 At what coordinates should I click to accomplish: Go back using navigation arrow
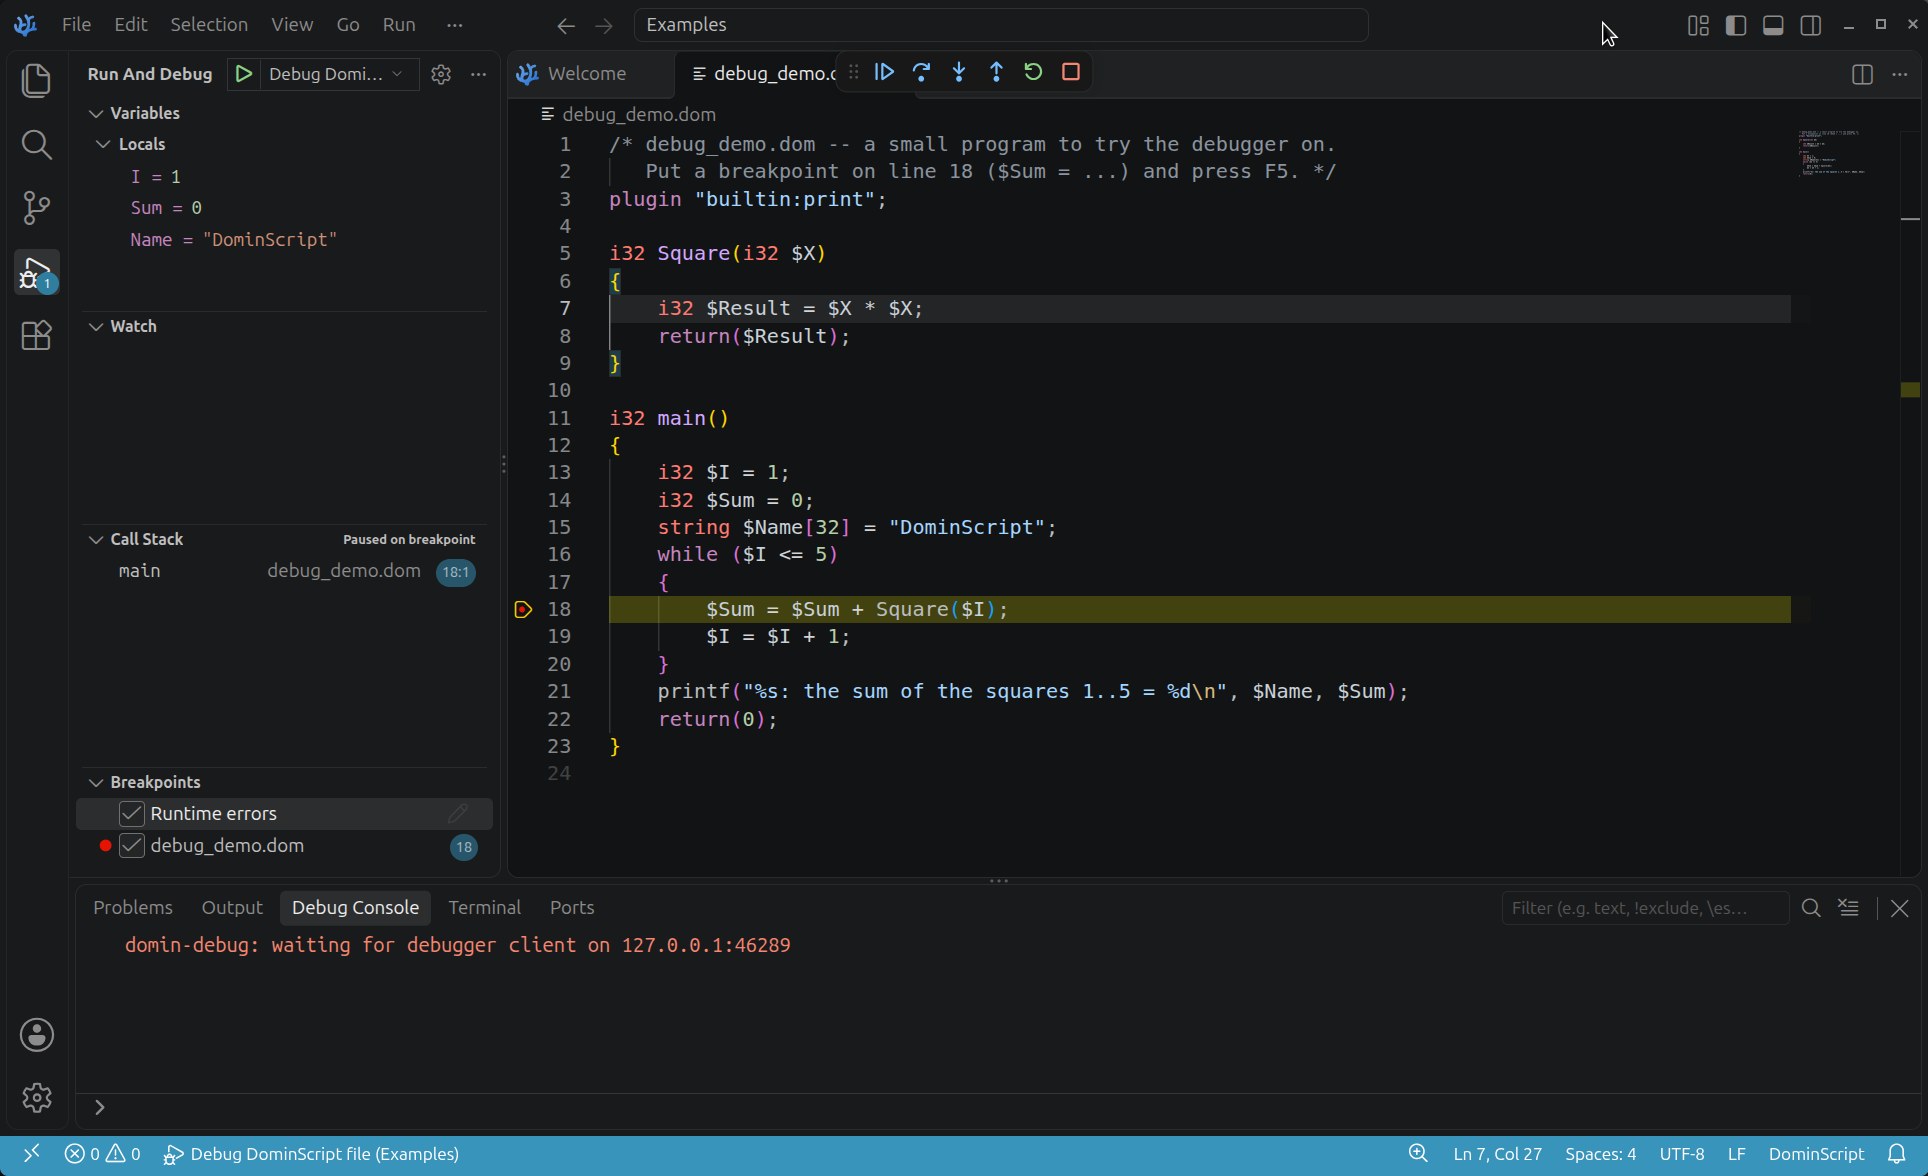(566, 25)
